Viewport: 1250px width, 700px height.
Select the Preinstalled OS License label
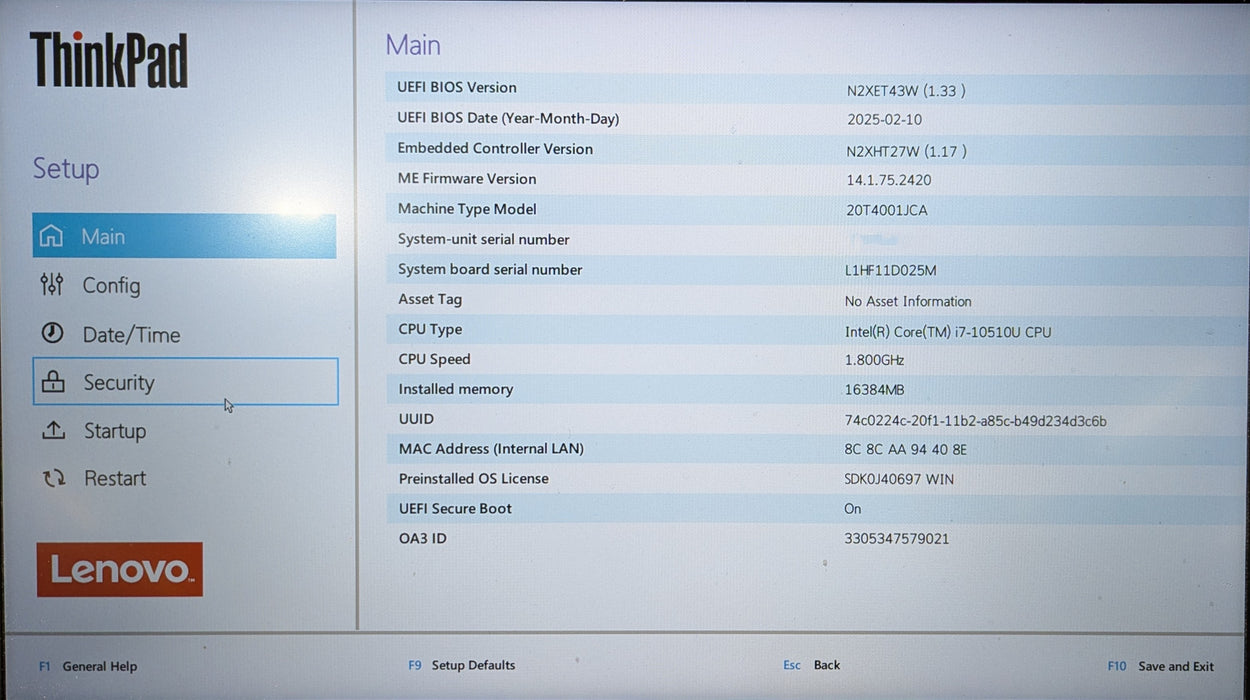click(x=474, y=478)
